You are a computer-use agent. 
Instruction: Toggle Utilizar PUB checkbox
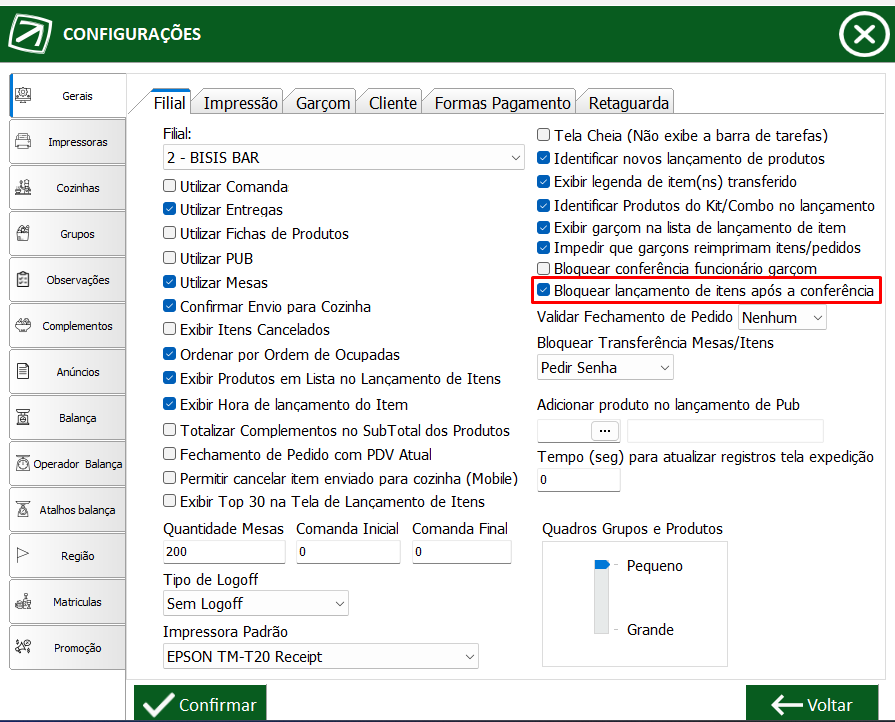(x=170, y=258)
